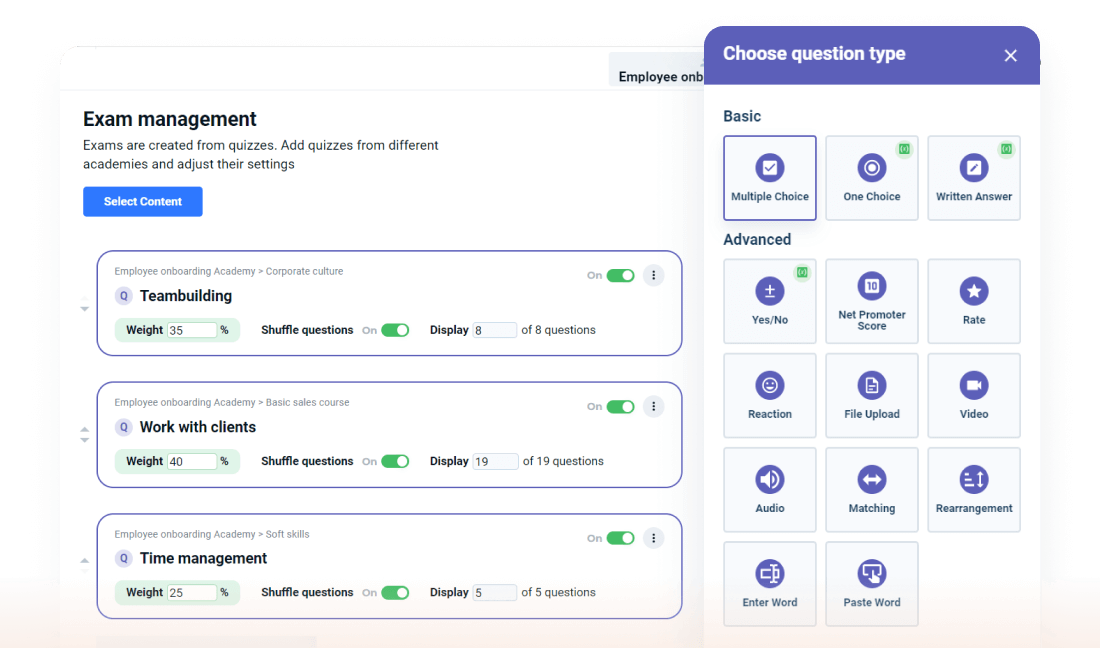Toggle Shuffle questions for Work with clients
This screenshot has width=1100, height=648.
[x=395, y=461]
